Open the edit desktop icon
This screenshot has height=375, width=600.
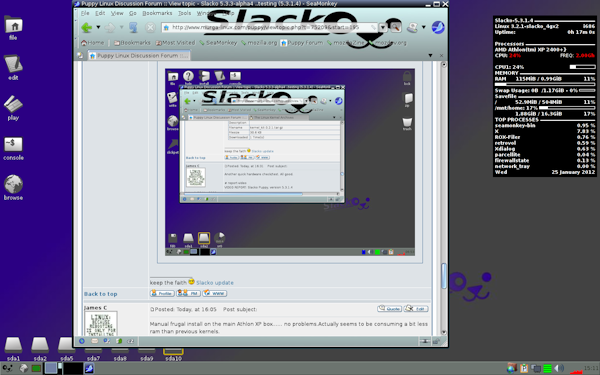pos(13,68)
